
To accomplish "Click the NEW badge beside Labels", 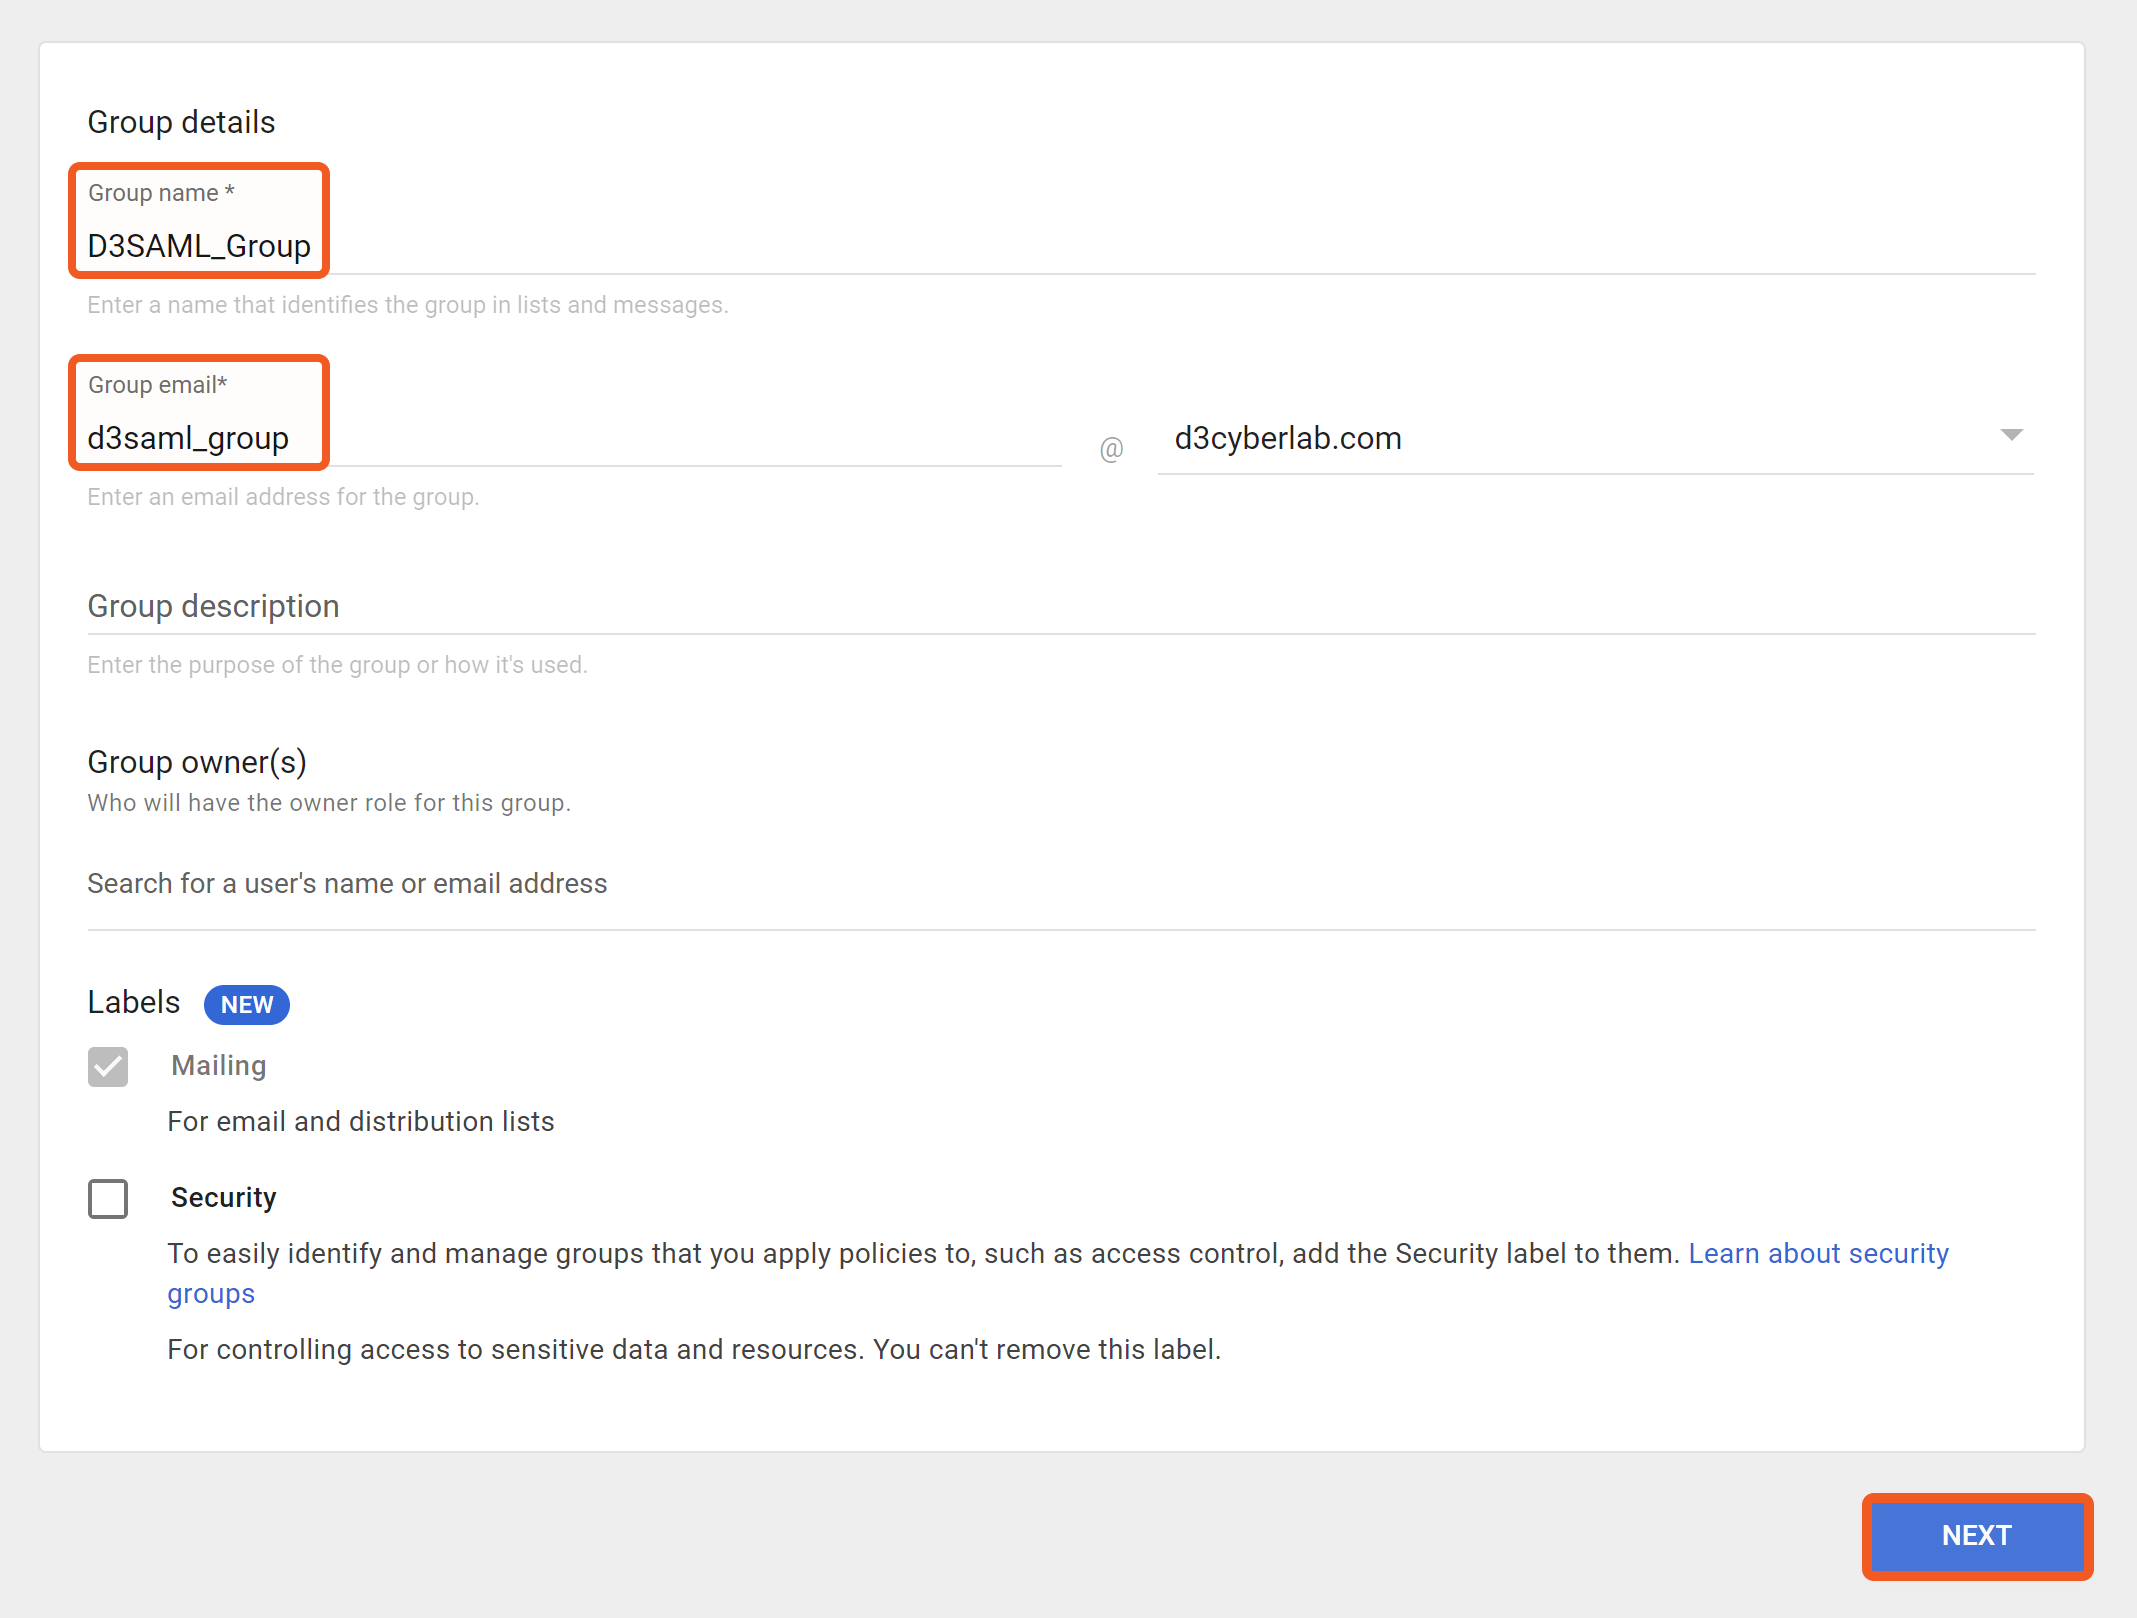I will 246,1005.
